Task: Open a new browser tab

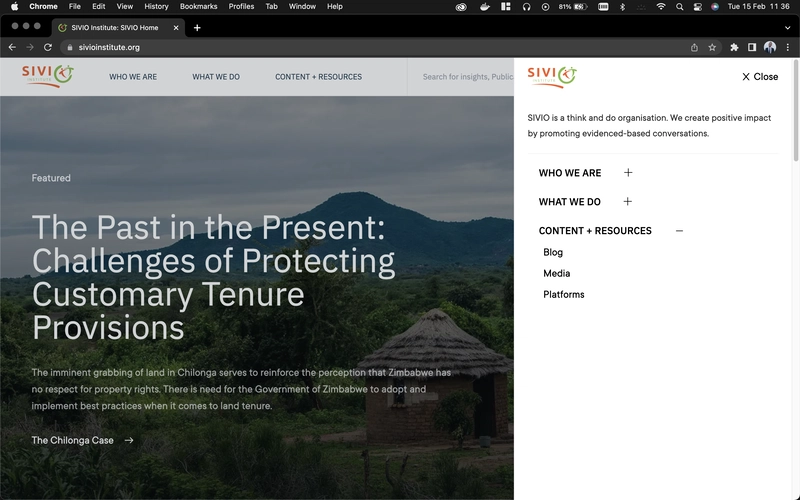Action: pyautogui.click(x=197, y=27)
